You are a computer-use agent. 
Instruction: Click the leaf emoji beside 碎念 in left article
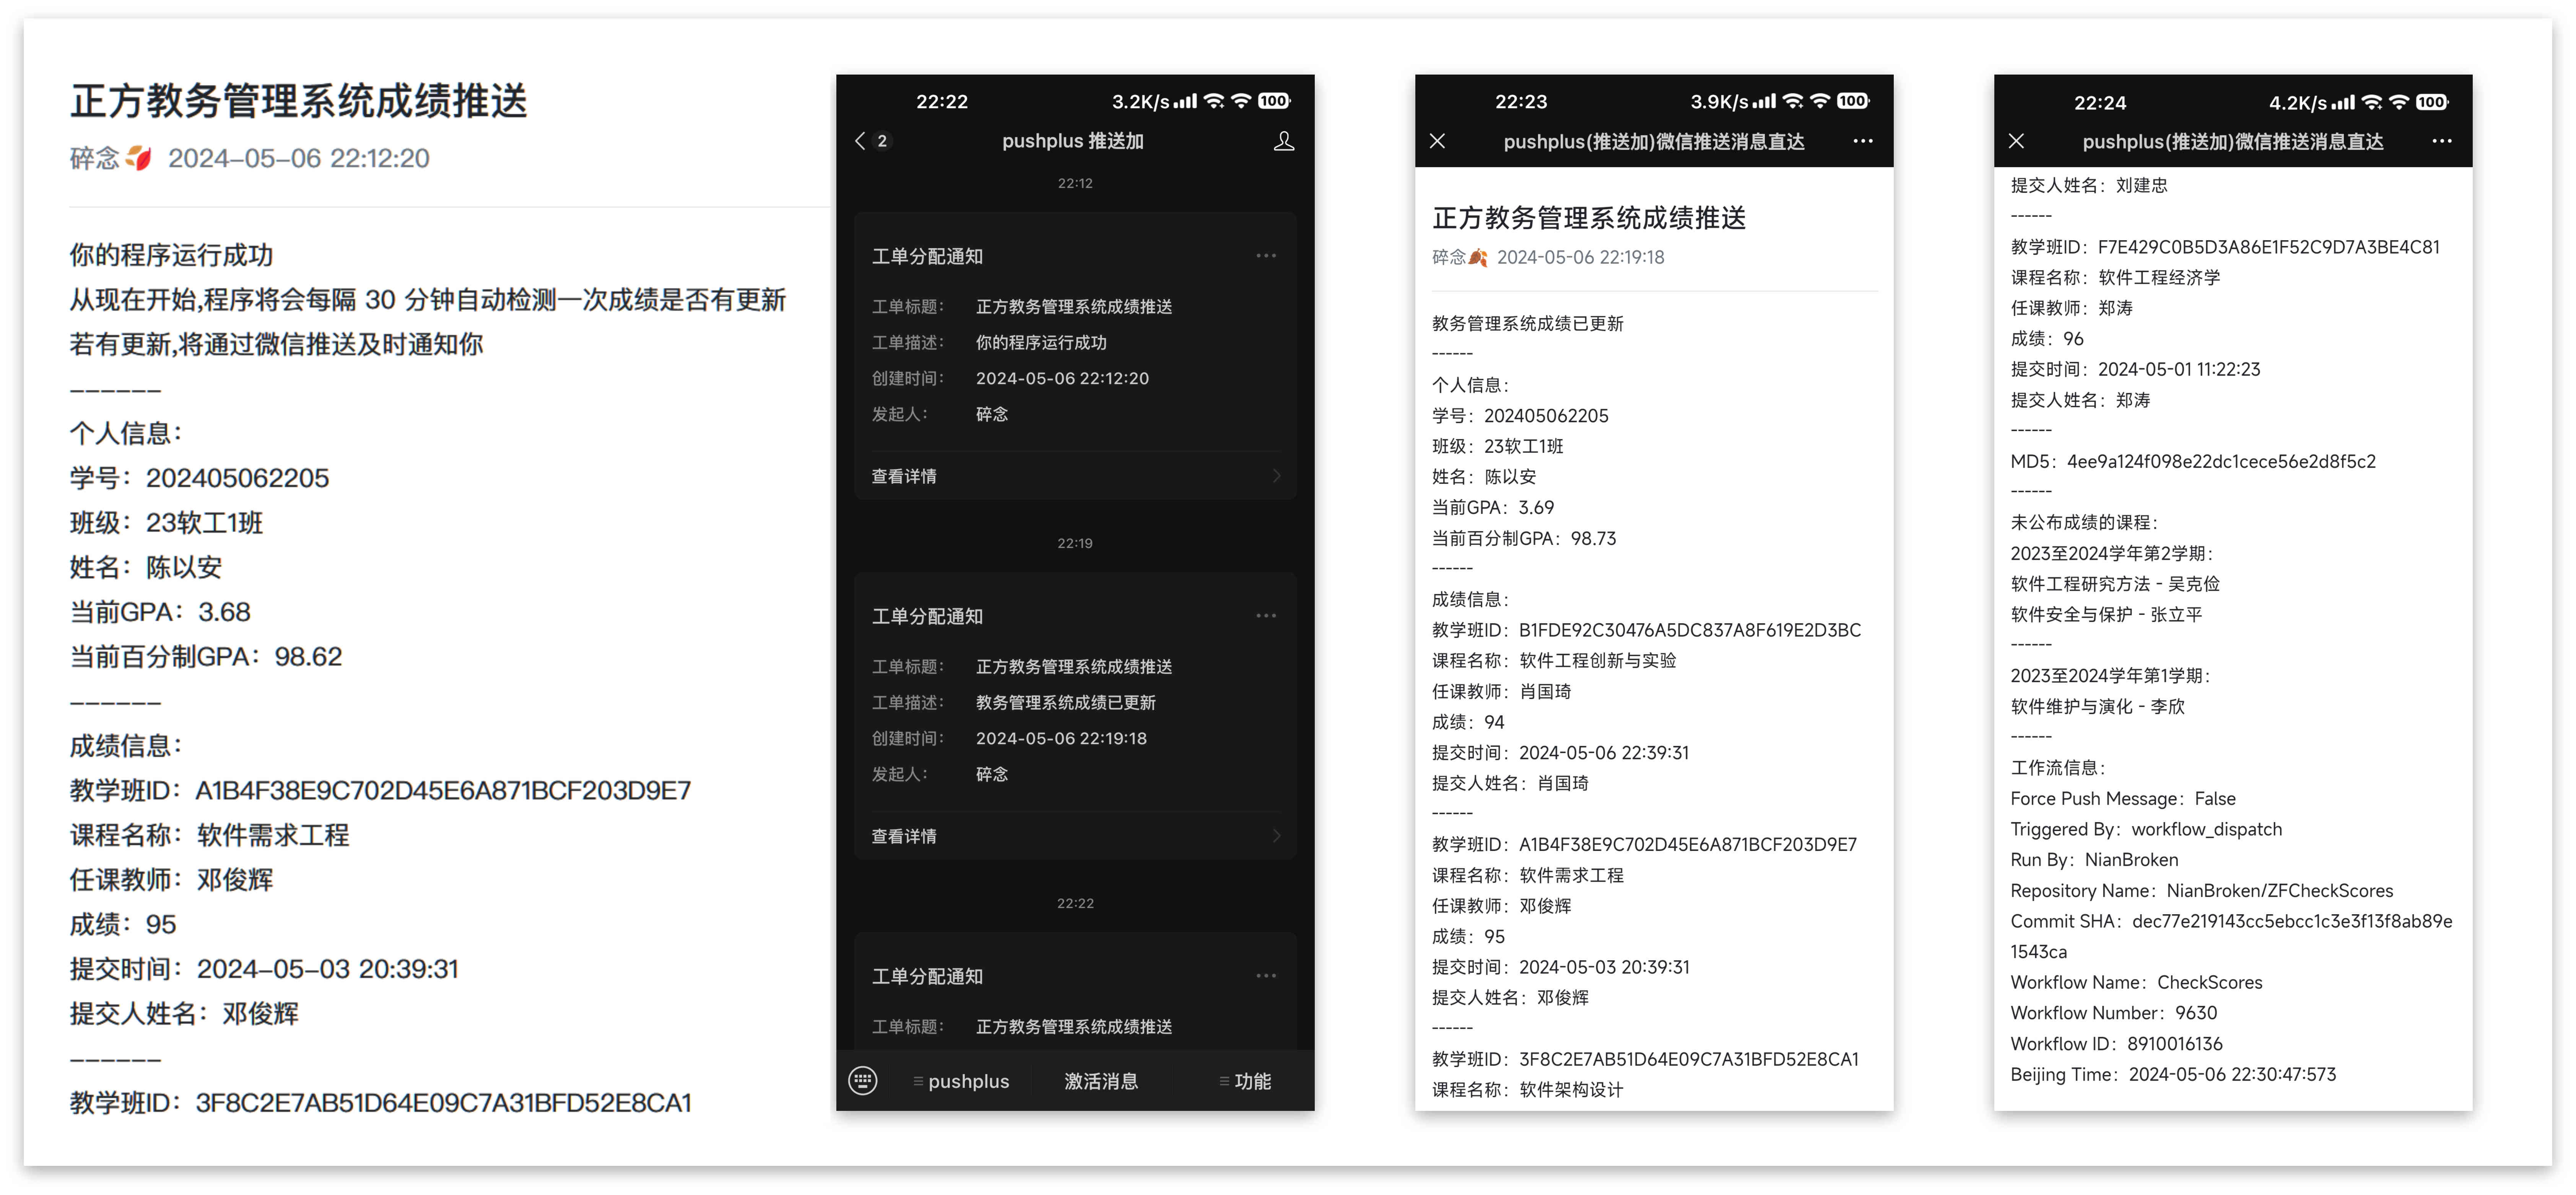[x=139, y=158]
